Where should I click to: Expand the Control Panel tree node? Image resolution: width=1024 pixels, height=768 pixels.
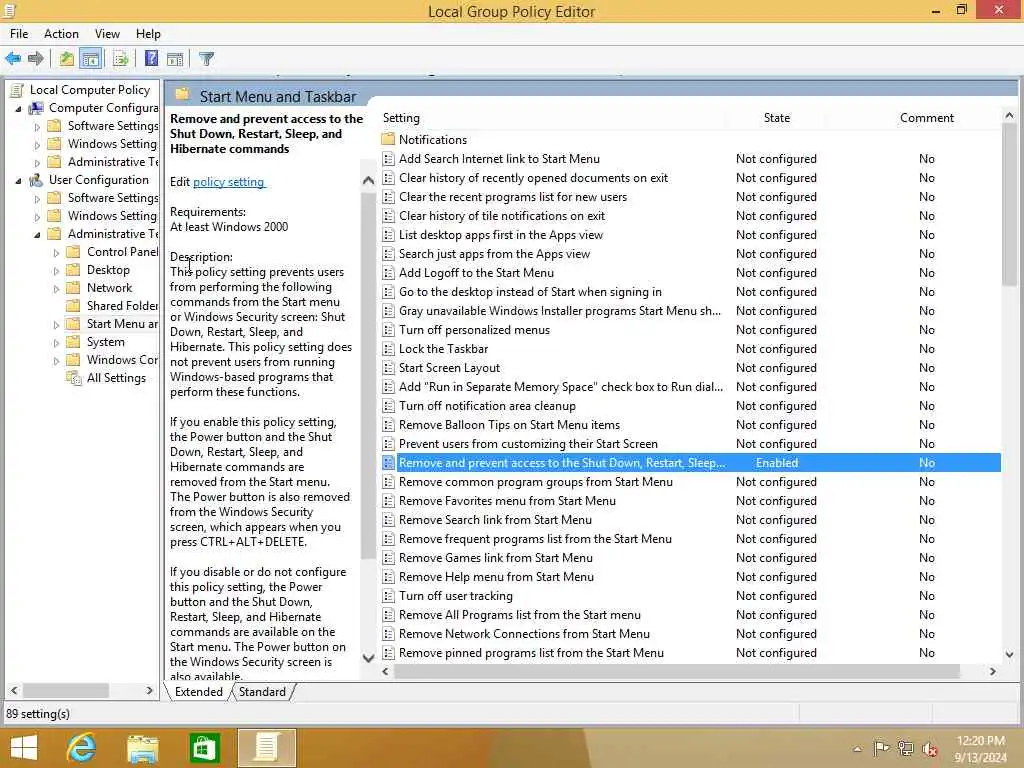tap(56, 253)
